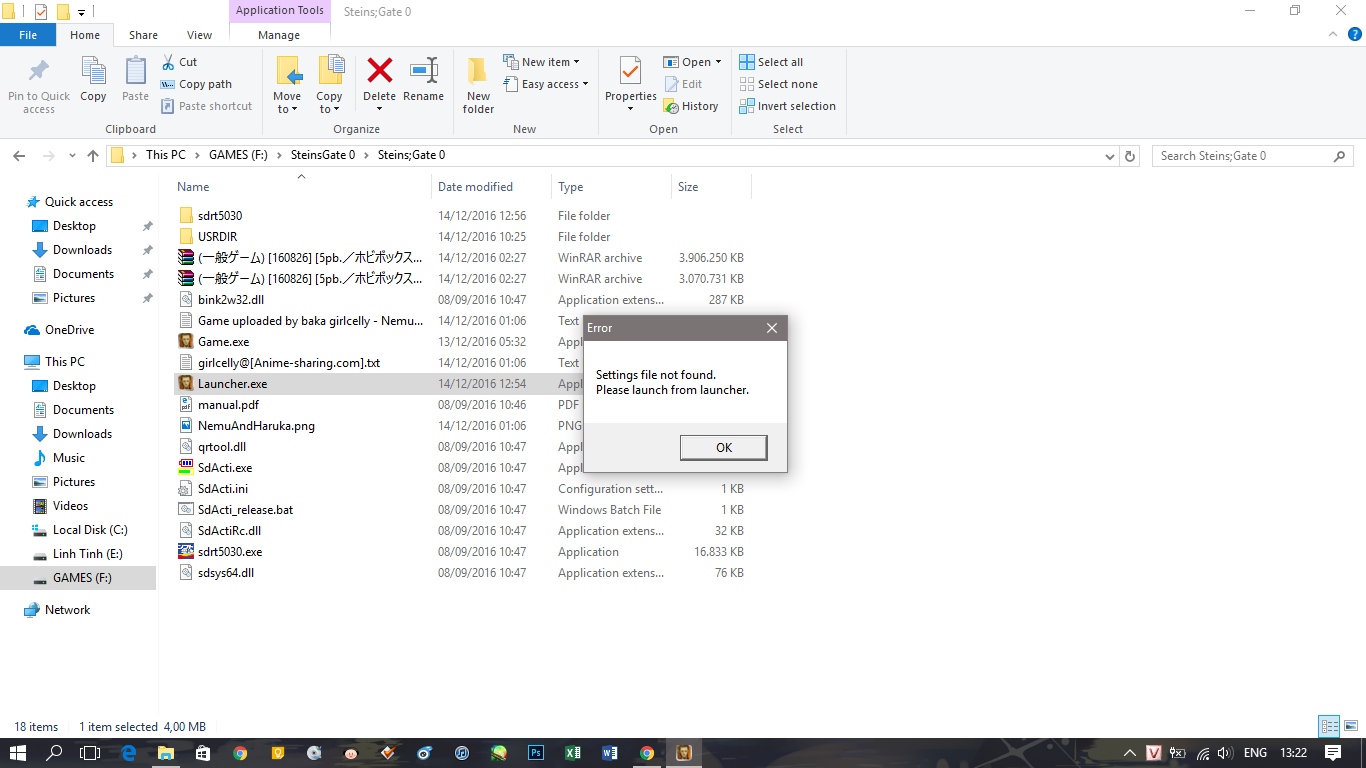The width and height of the screenshot is (1366, 768).
Task: Open Photoshop from the taskbar
Action: point(535,753)
